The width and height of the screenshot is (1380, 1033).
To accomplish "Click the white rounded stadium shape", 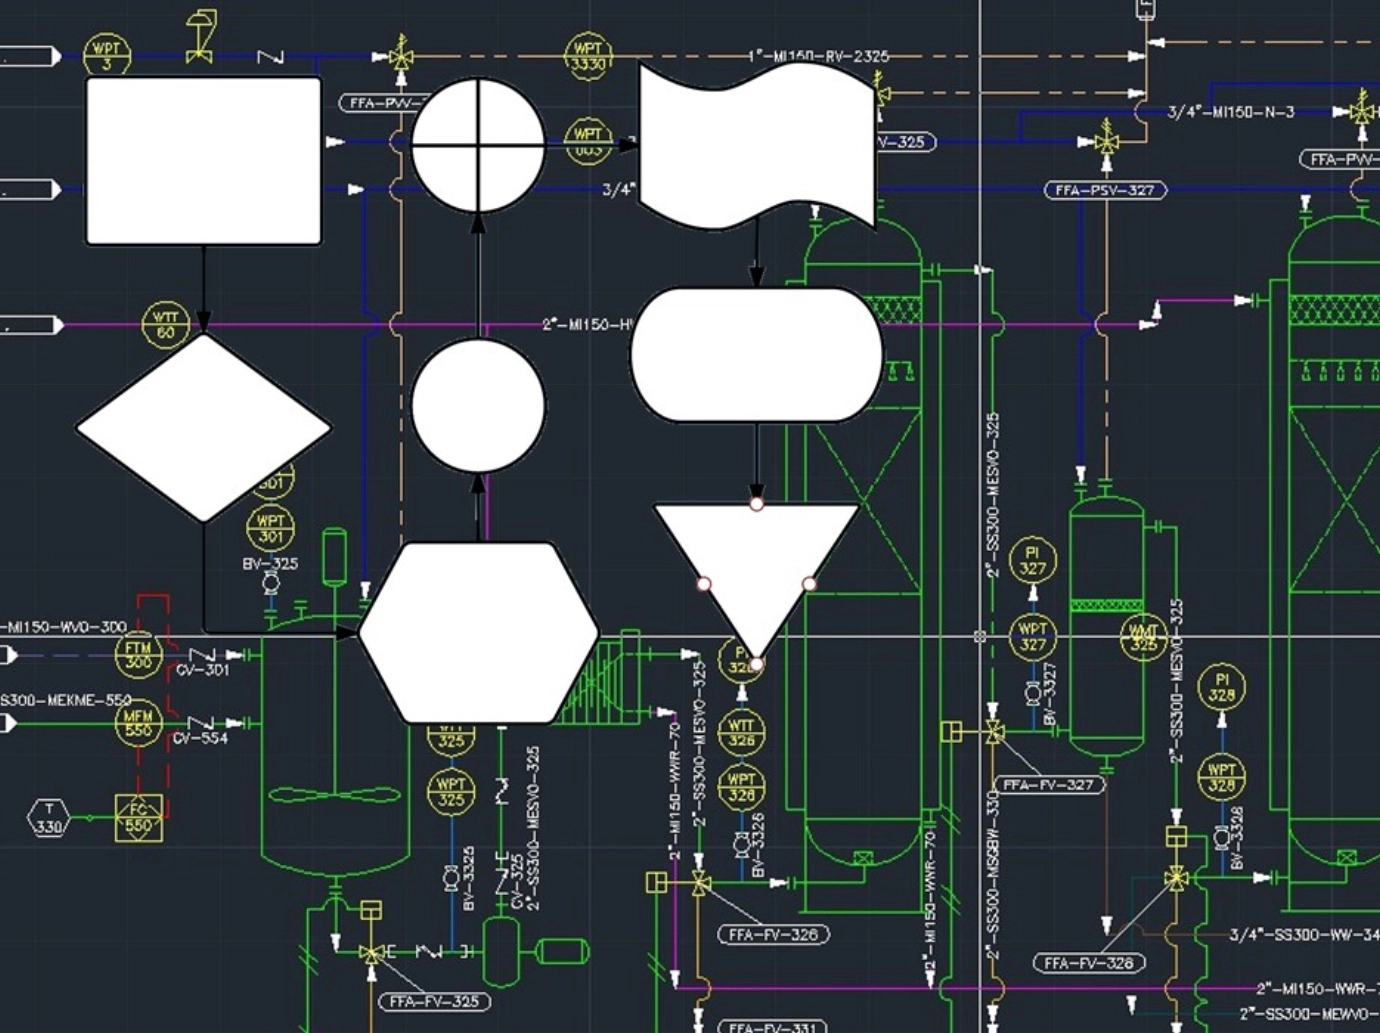I will tap(756, 355).
